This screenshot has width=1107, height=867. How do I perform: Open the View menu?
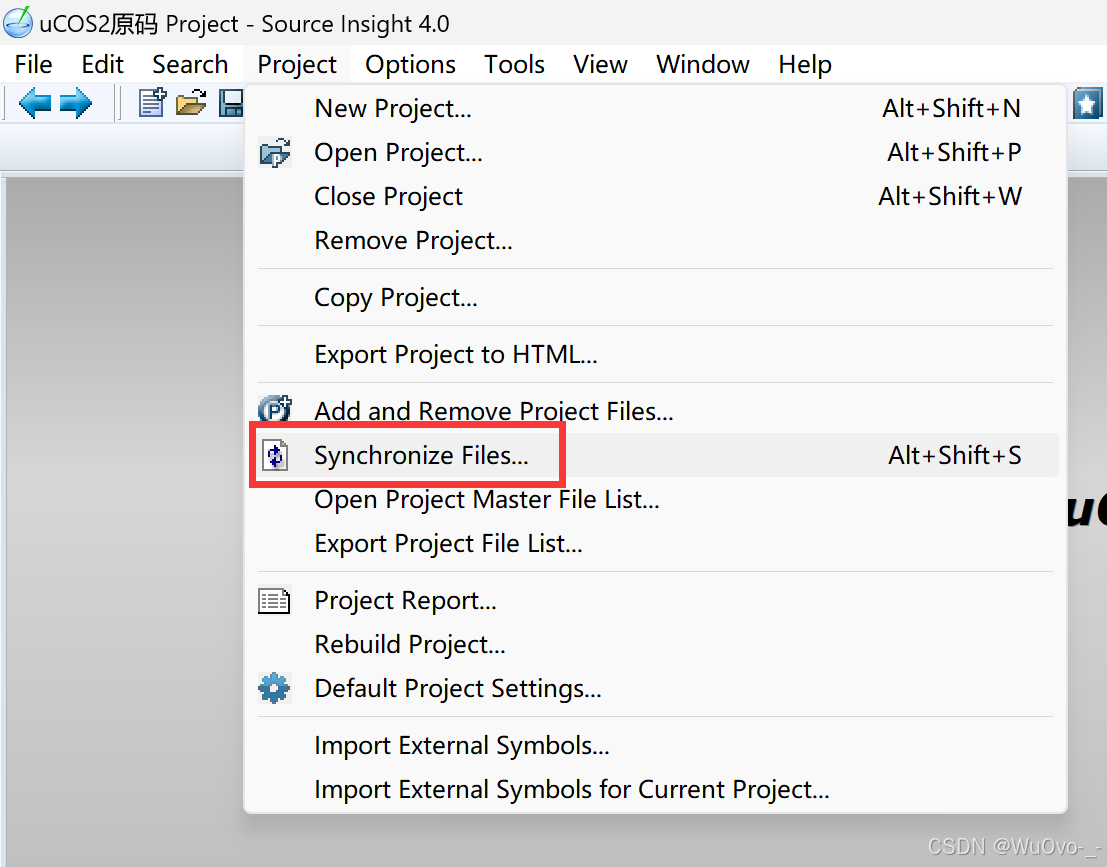point(600,64)
